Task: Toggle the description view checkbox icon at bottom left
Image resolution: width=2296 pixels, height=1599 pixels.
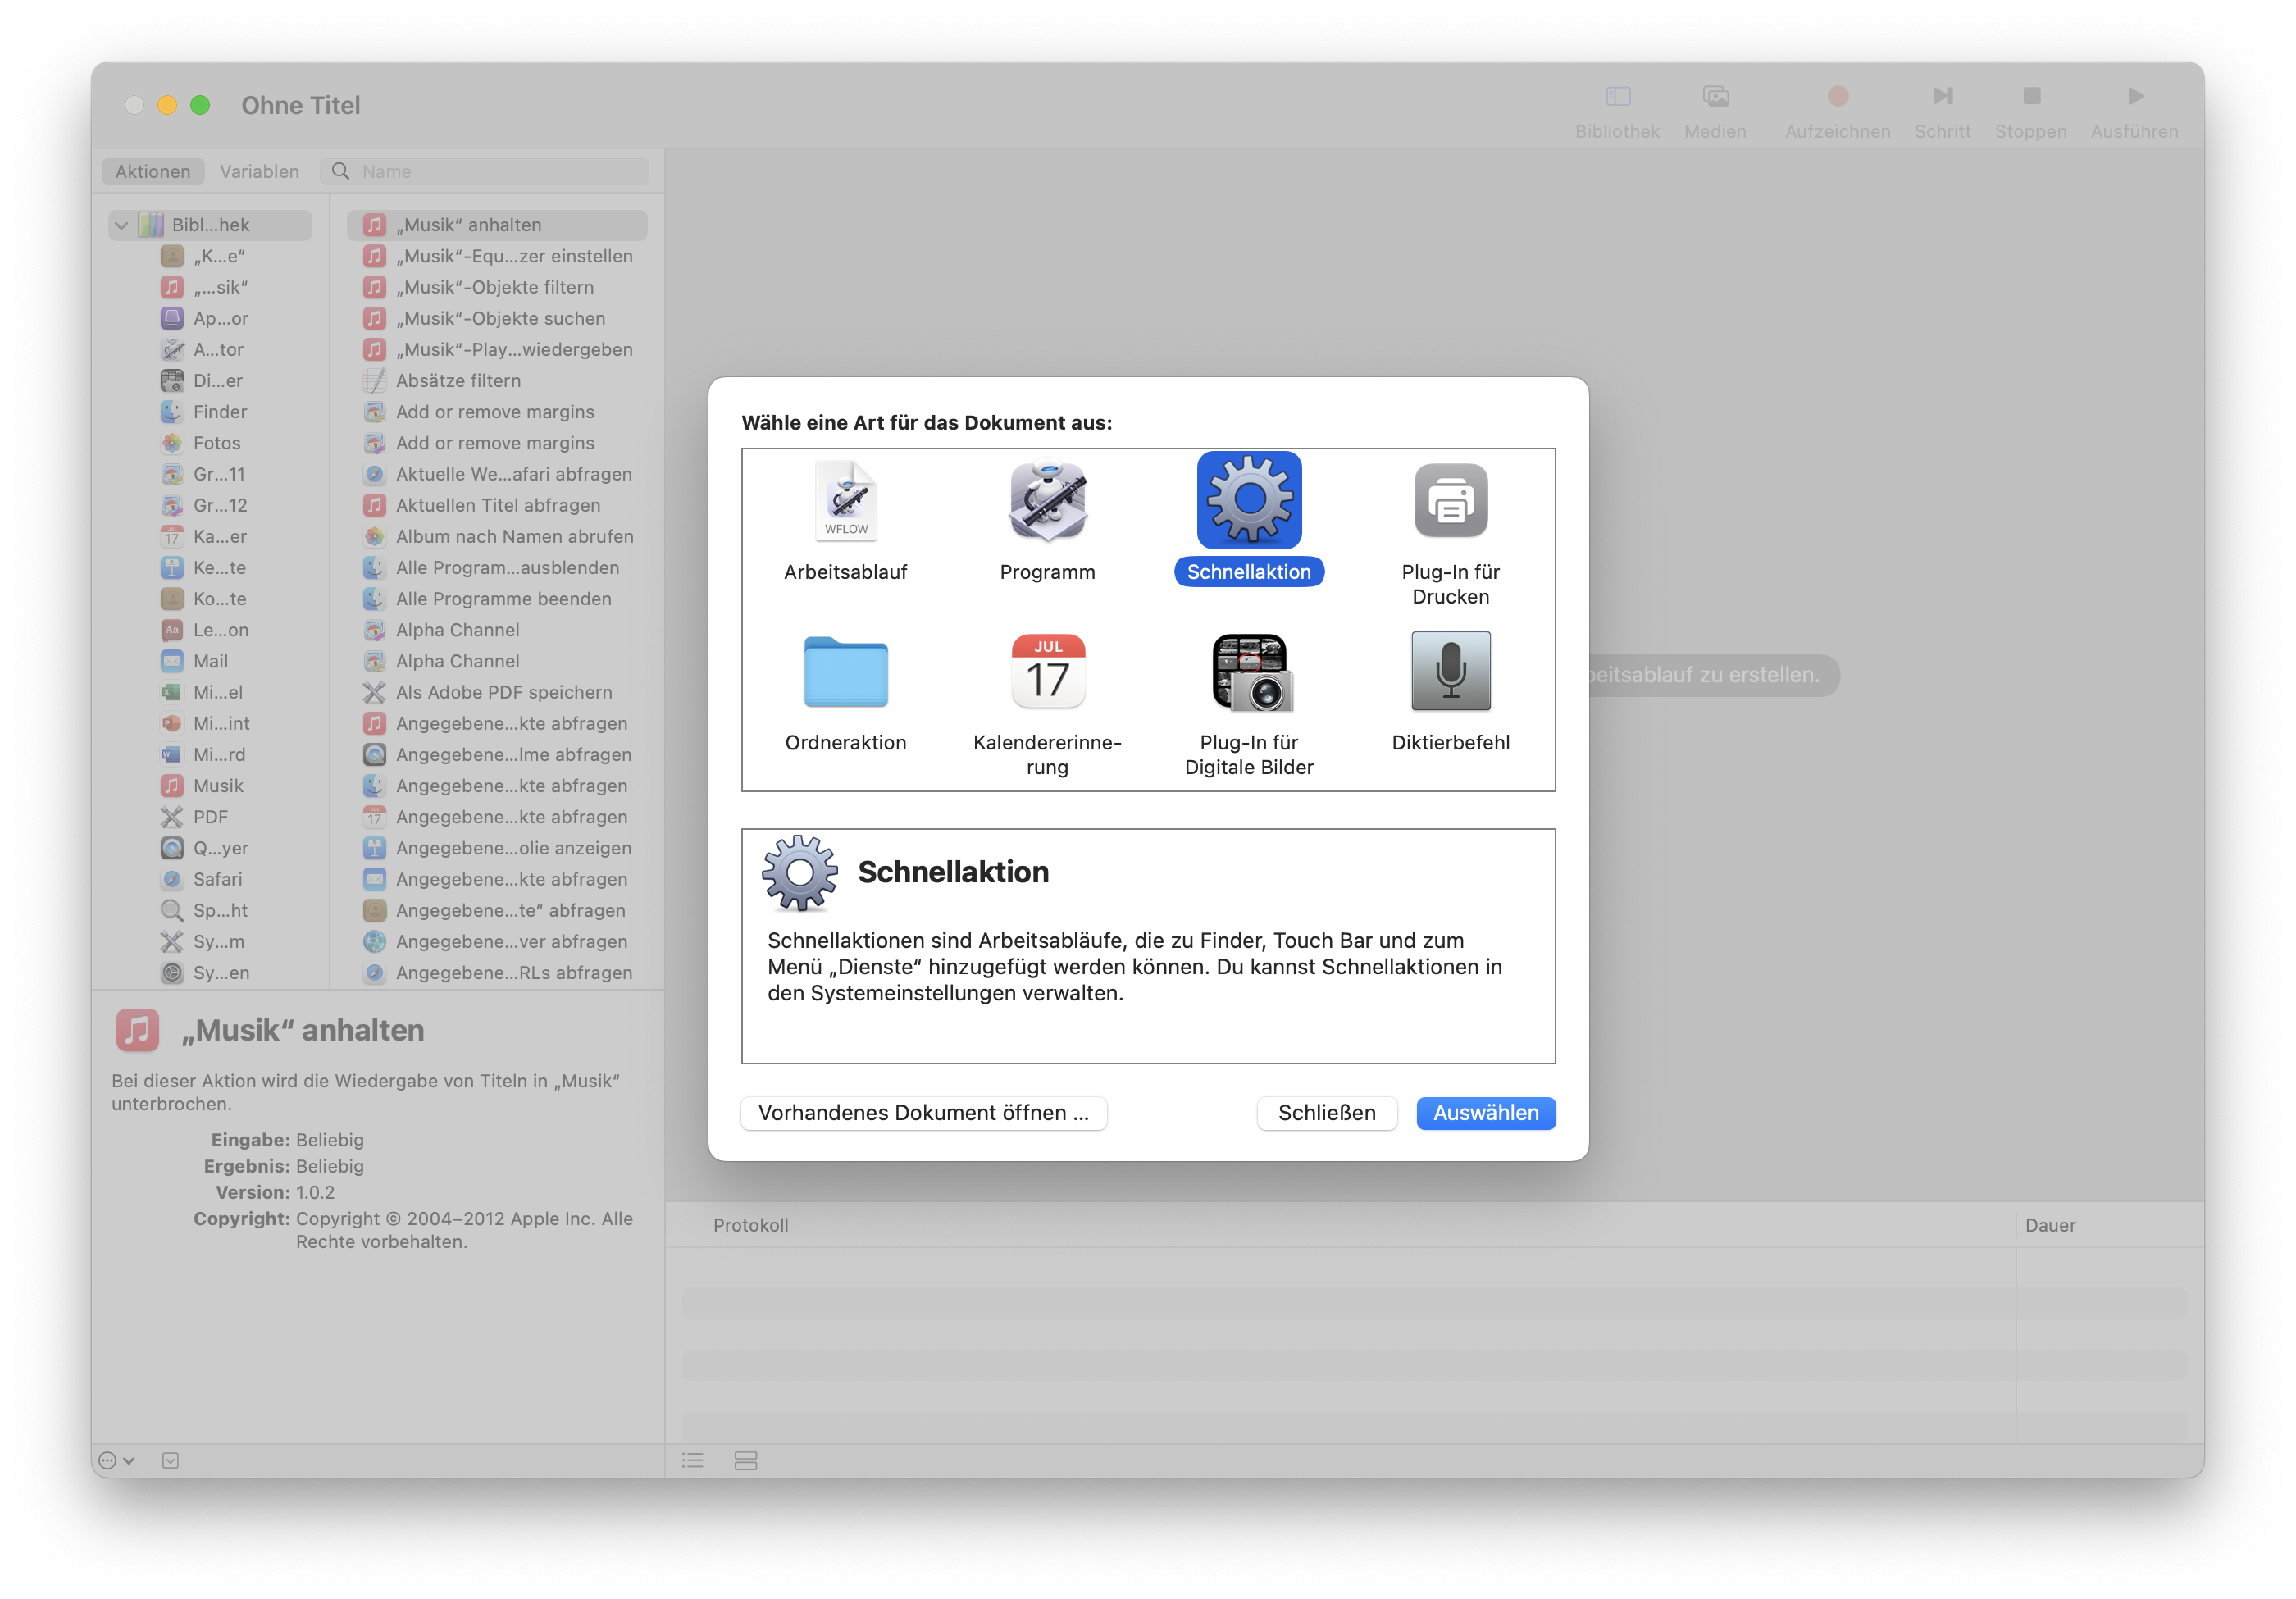Action: click(171, 1460)
